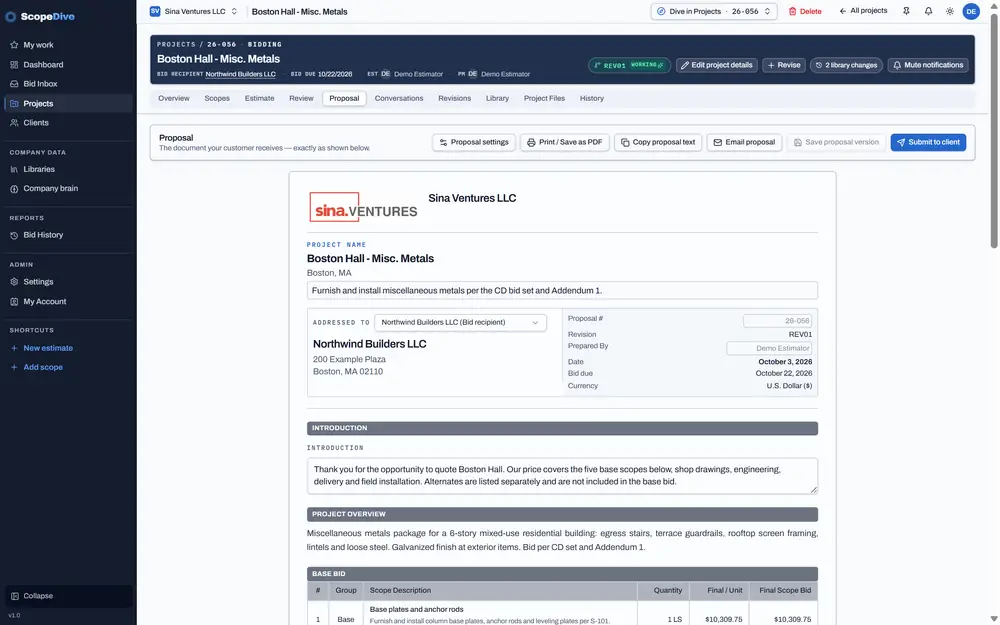This screenshot has height=625, width=1000.
Task: Collapse the sidebar
Action: (69, 596)
